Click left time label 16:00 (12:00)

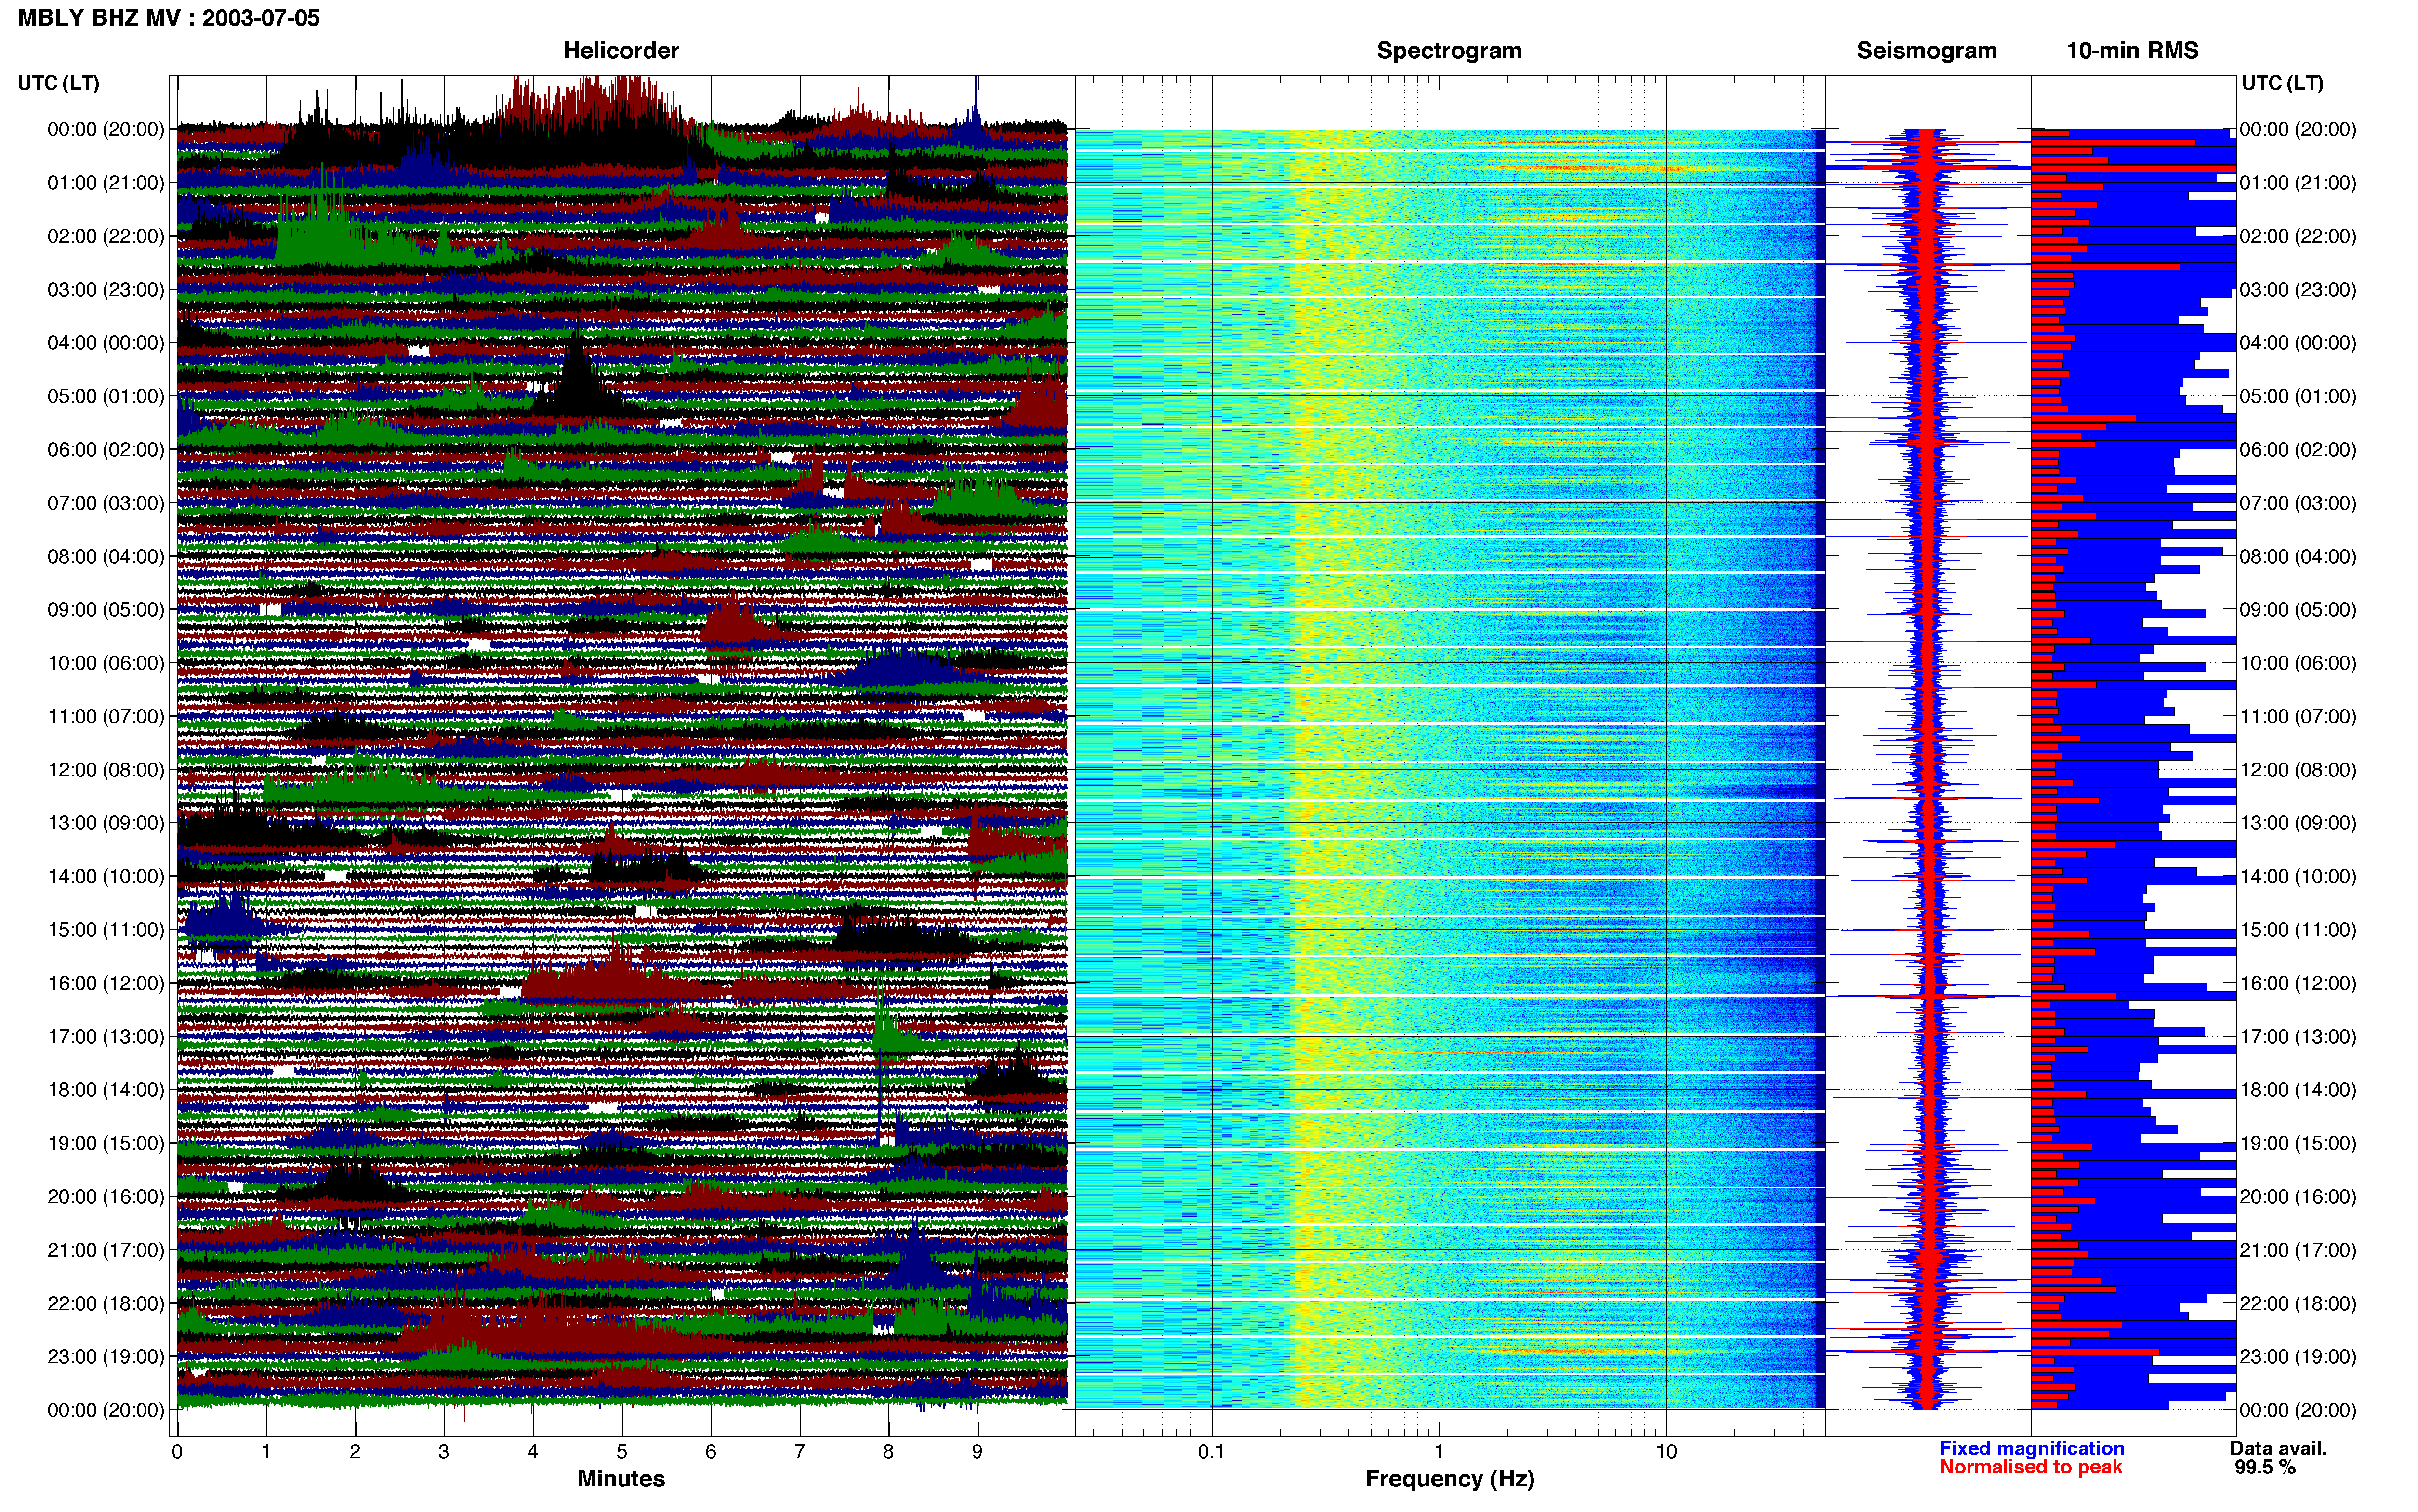click(106, 983)
